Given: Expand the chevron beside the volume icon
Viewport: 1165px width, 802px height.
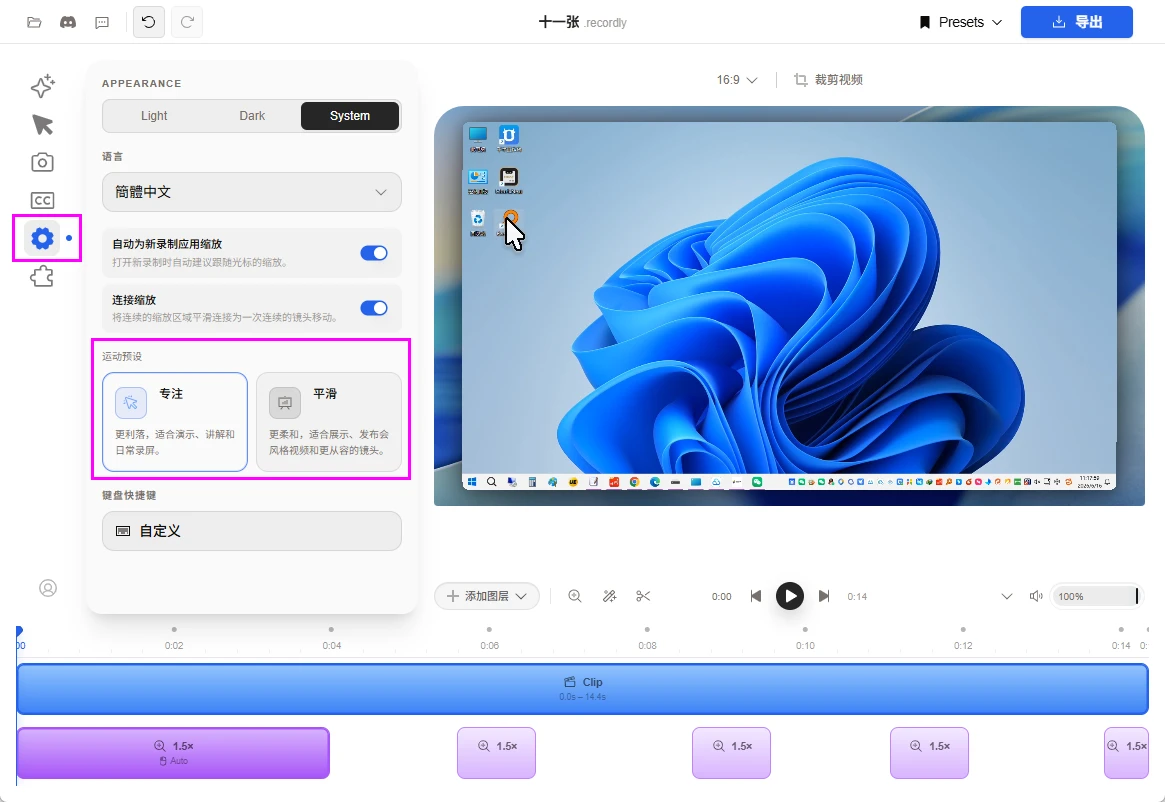Looking at the screenshot, I should (x=1007, y=596).
